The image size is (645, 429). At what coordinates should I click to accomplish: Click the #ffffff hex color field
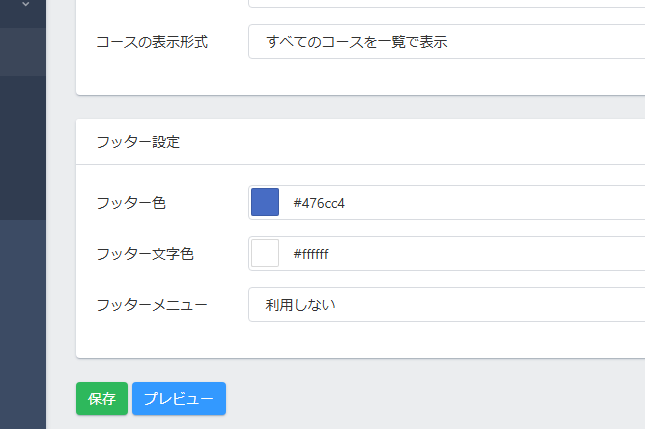tap(460, 254)
